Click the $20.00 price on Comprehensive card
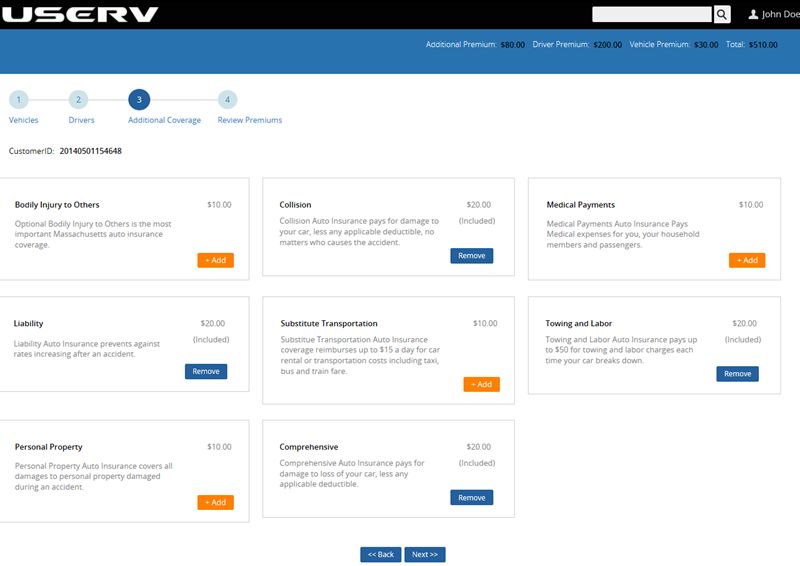Image resolution: width=800 pixels, height=566 pixels. click(479, 447)
